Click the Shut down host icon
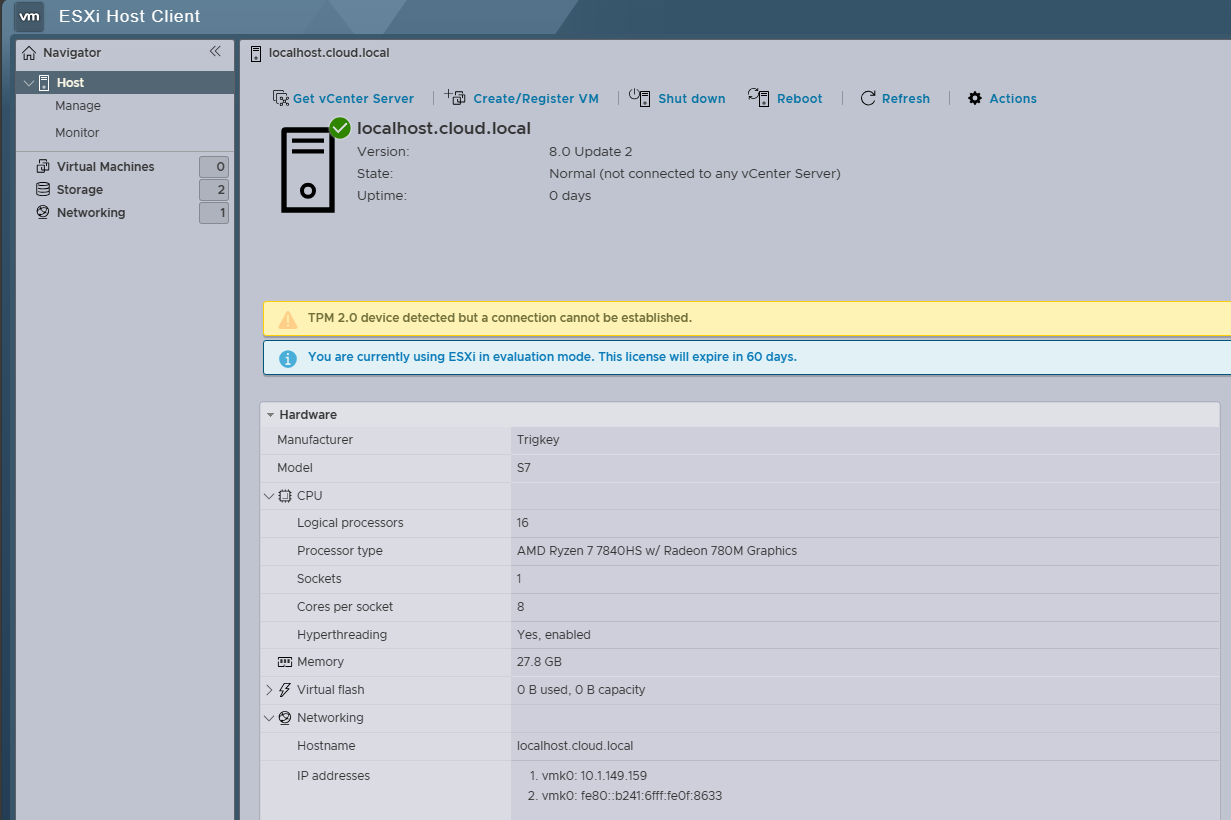 click(x=638, y=97)
